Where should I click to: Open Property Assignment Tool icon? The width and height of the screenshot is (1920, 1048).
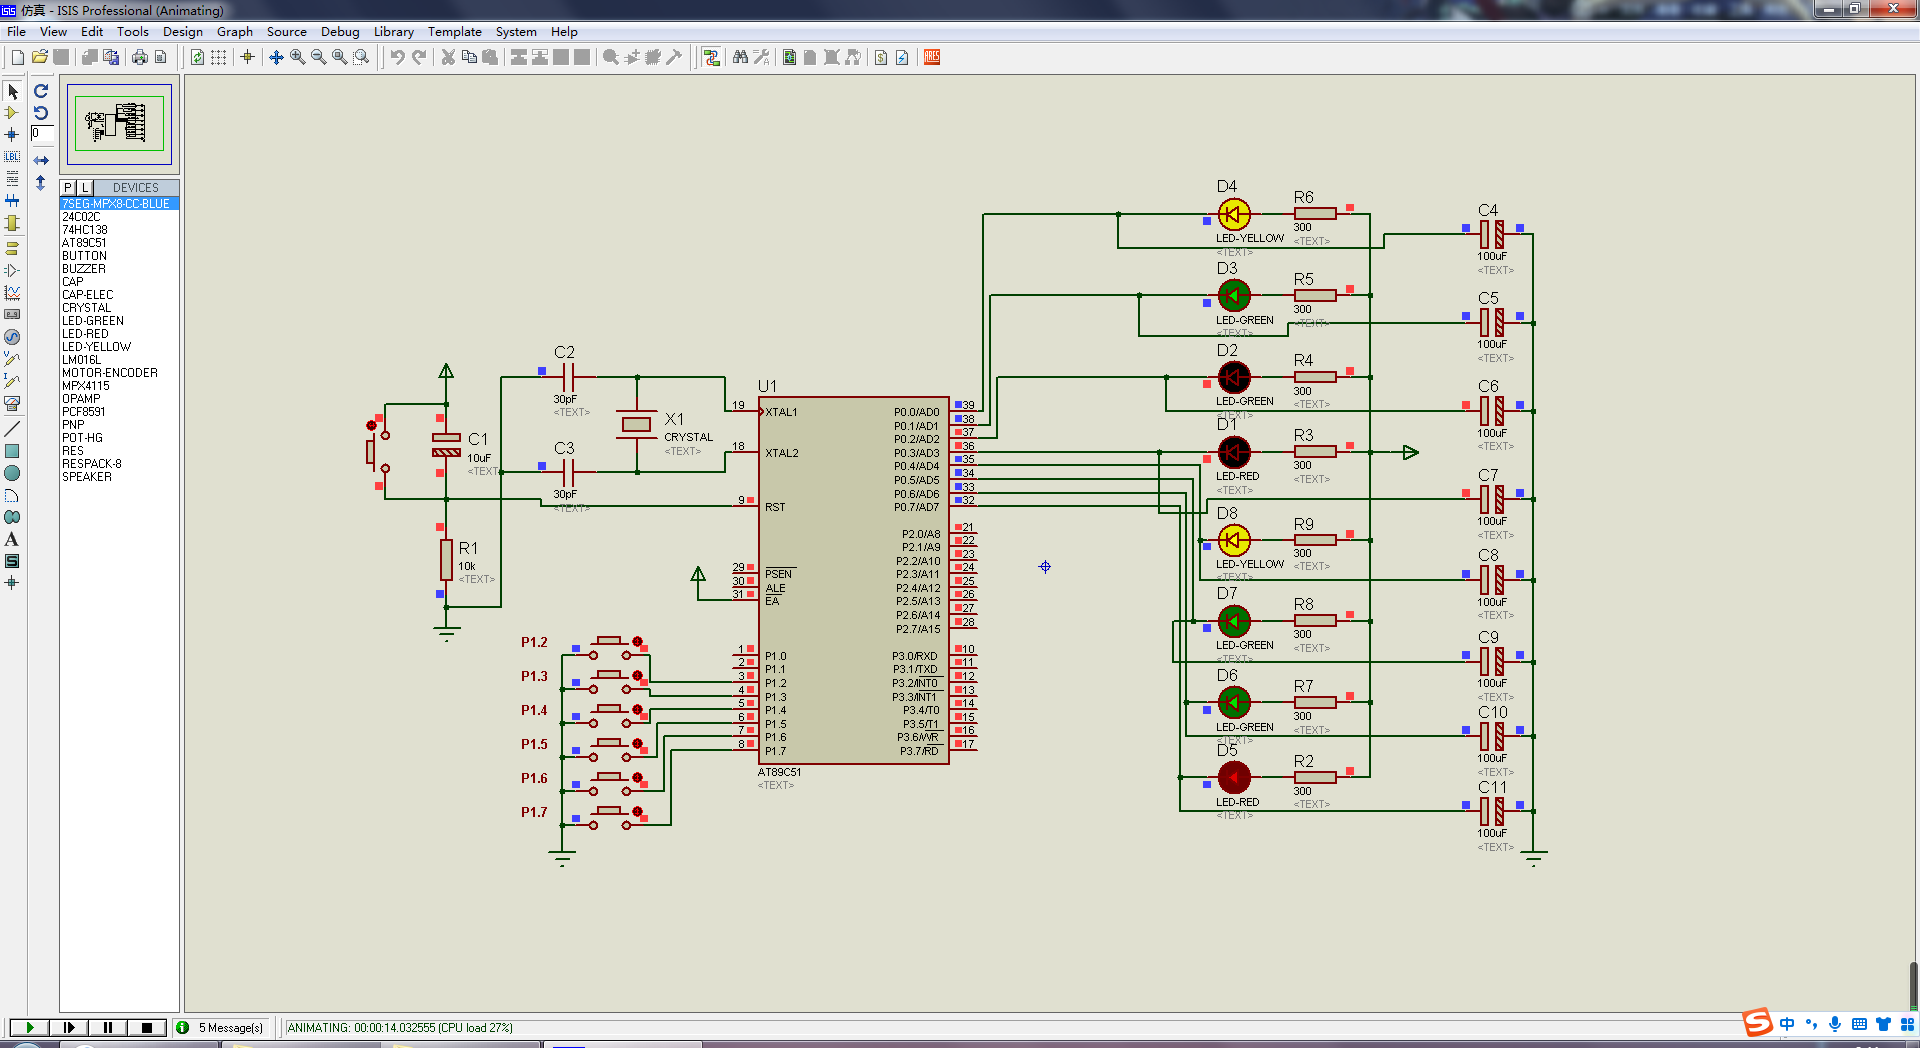[761, 57]
